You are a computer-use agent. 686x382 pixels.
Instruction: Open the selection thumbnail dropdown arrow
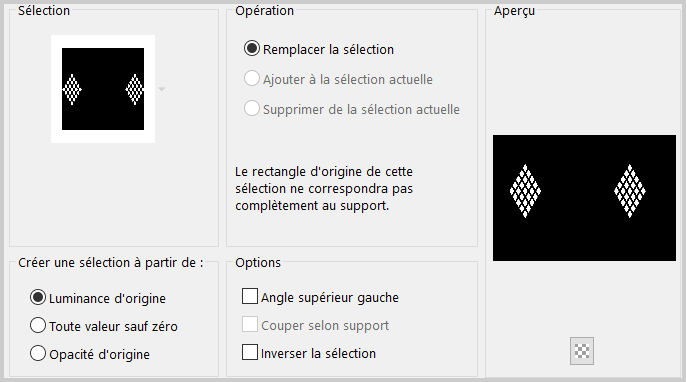coord(161,89)
